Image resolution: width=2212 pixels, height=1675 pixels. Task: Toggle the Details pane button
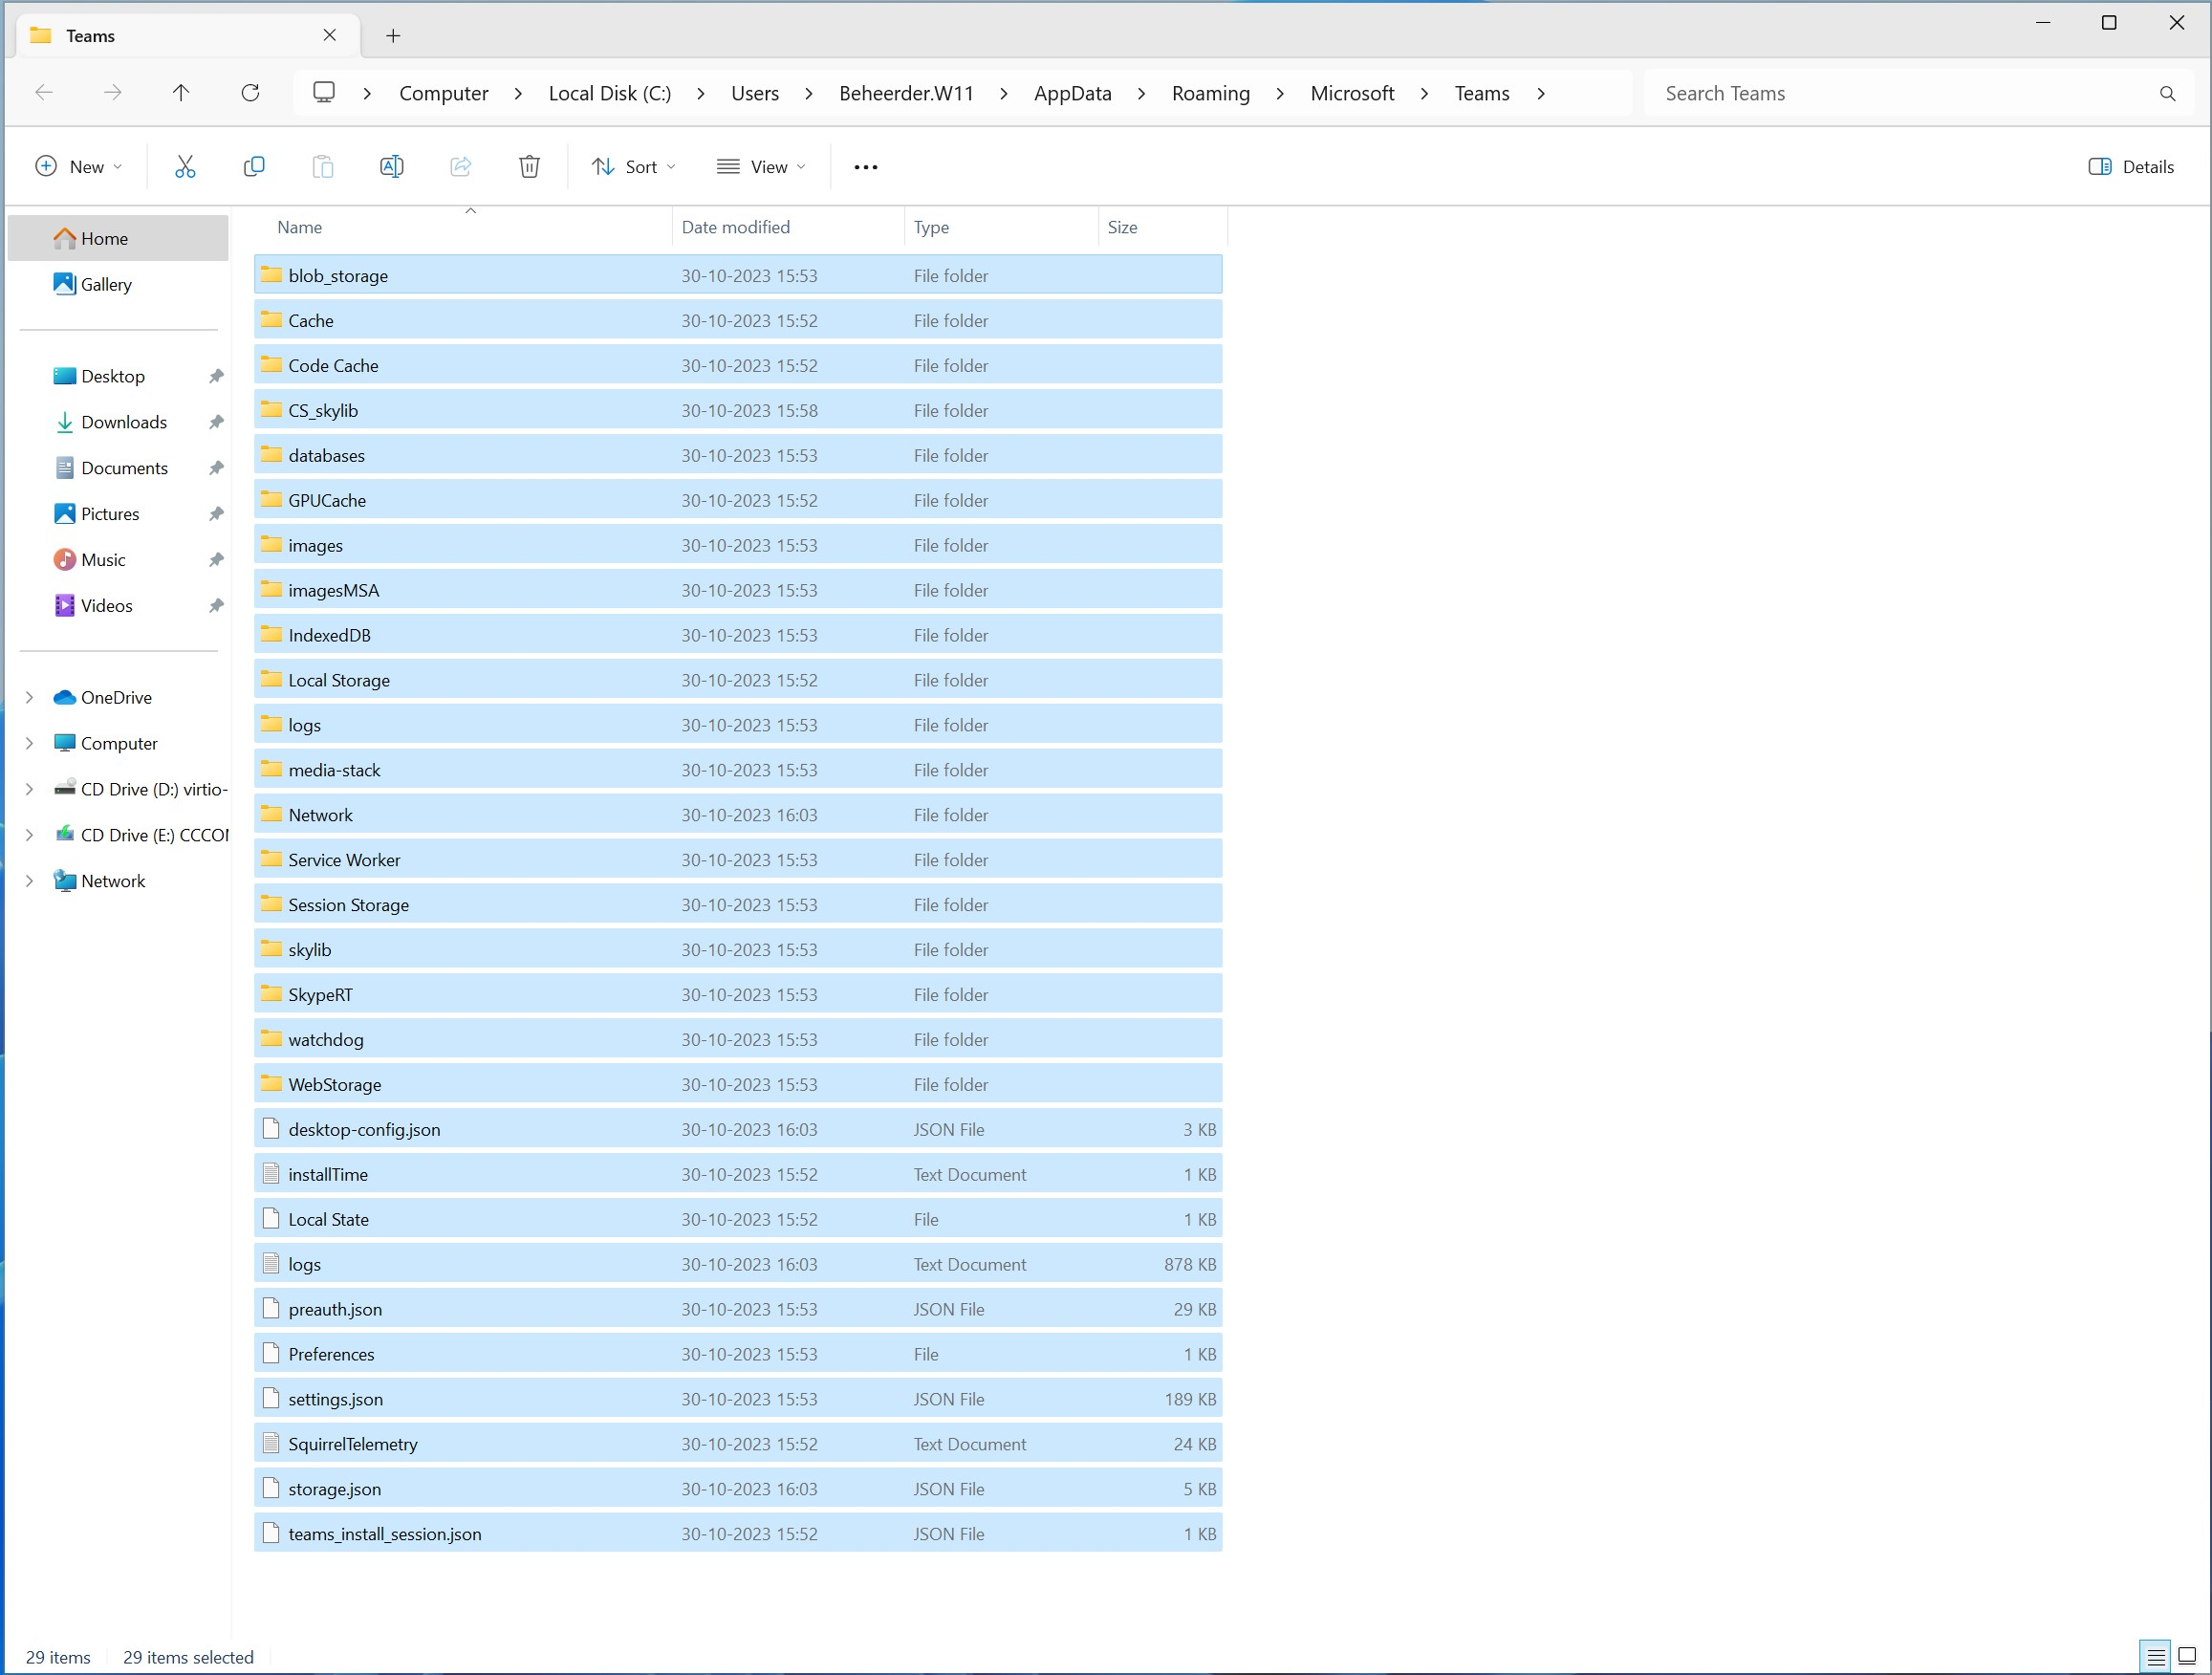coord(2131,167)
